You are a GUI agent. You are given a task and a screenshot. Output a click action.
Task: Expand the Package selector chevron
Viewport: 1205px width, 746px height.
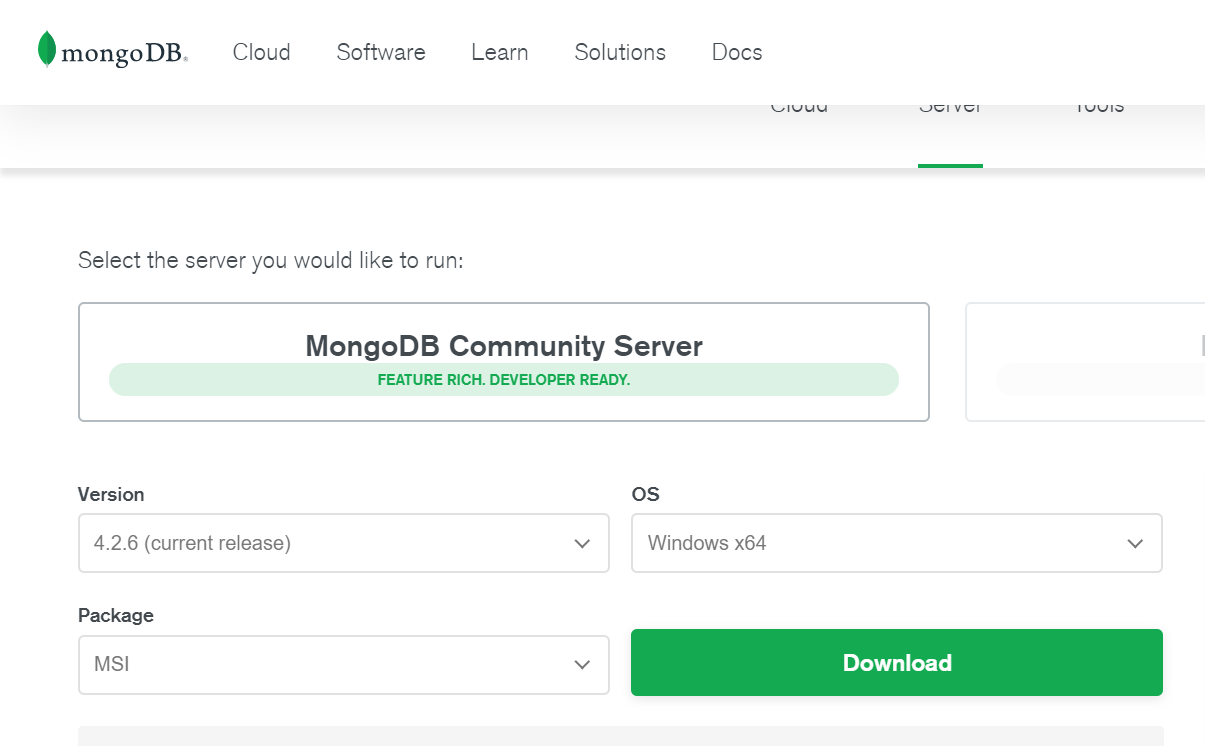pyautogui.click(x=582, y=664)
